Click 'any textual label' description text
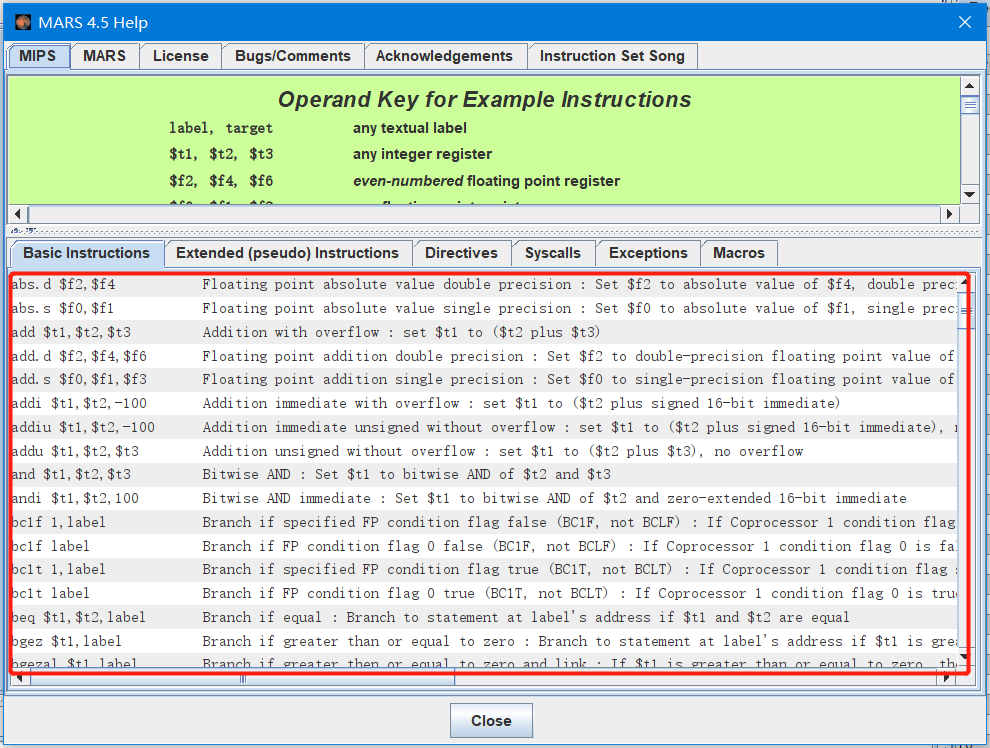 (410, 128)
